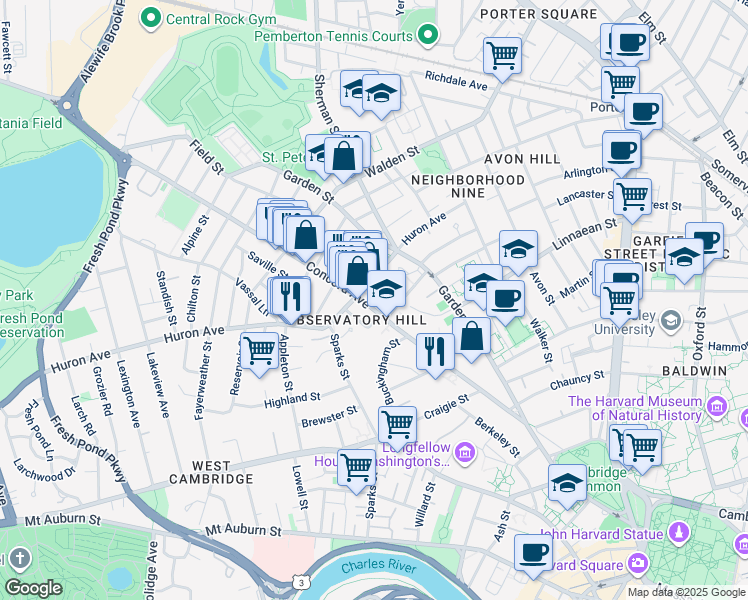Click the BALDWIN neighborhood label
The image size is (748, 600).
click(x=695, y=371)
